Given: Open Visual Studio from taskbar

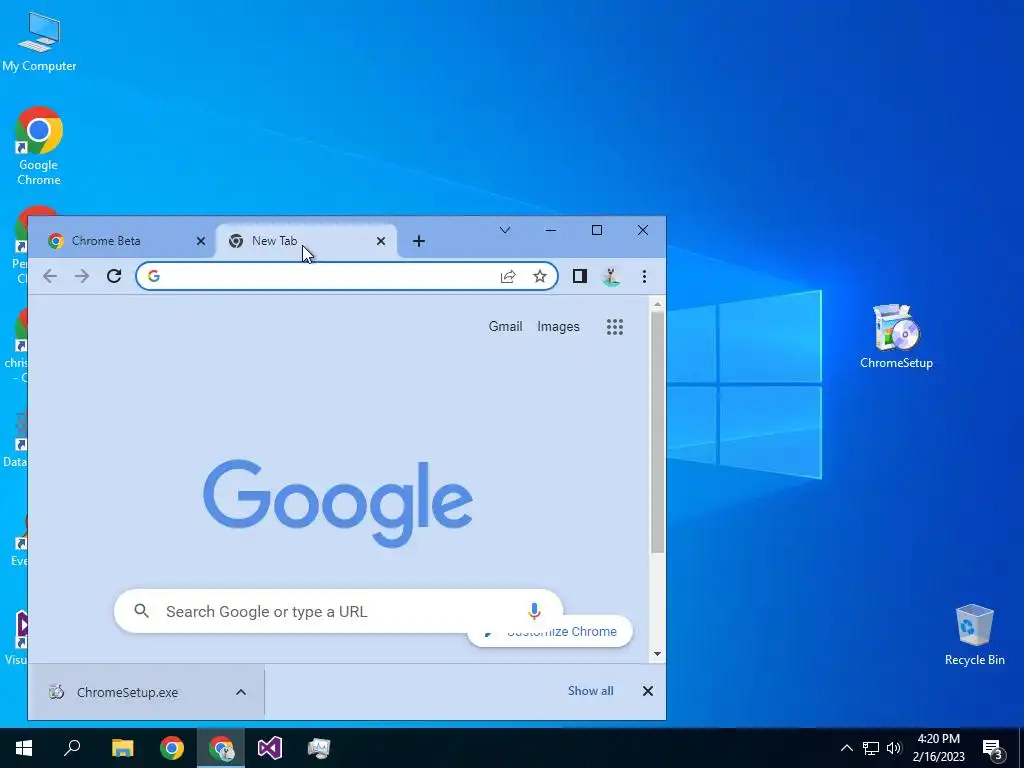Looking at the screenshot, I should pos(270,748).
